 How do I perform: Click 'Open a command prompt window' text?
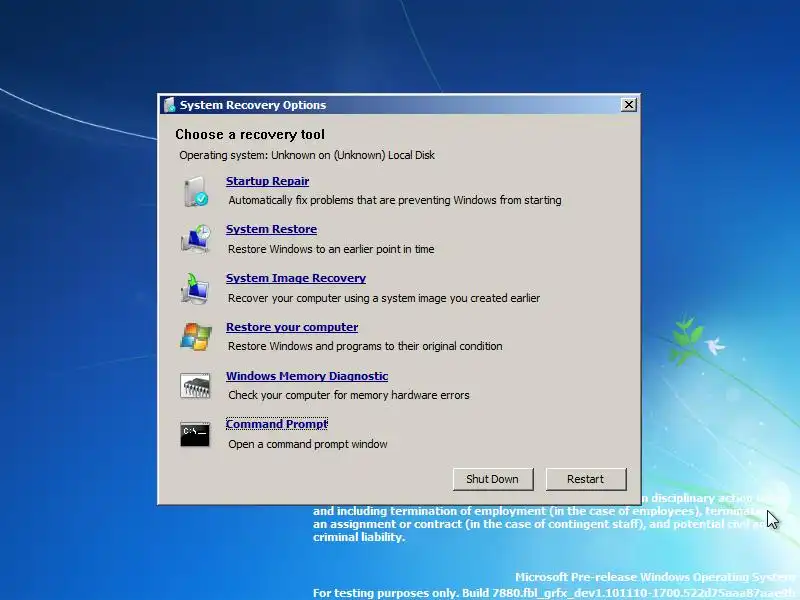click(x=308, y=444)
